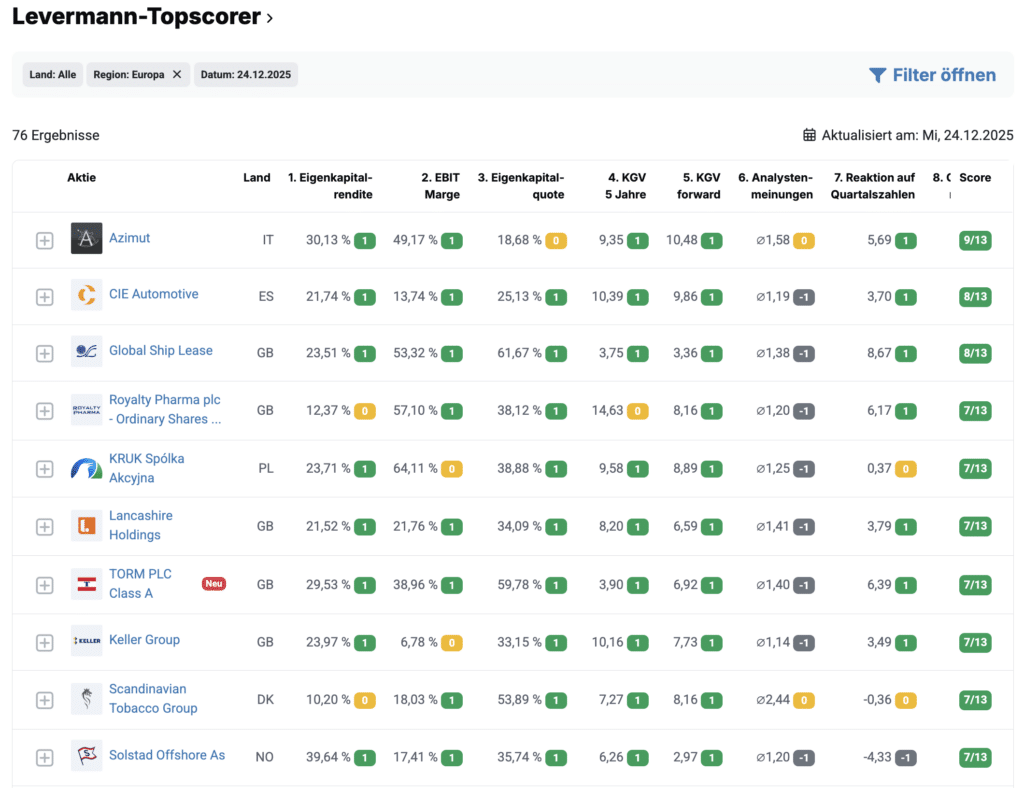This screenshot has height=788, width=1024.
Task: Open the Levermann-Topscorer heading link
Action: coord(142,17)
